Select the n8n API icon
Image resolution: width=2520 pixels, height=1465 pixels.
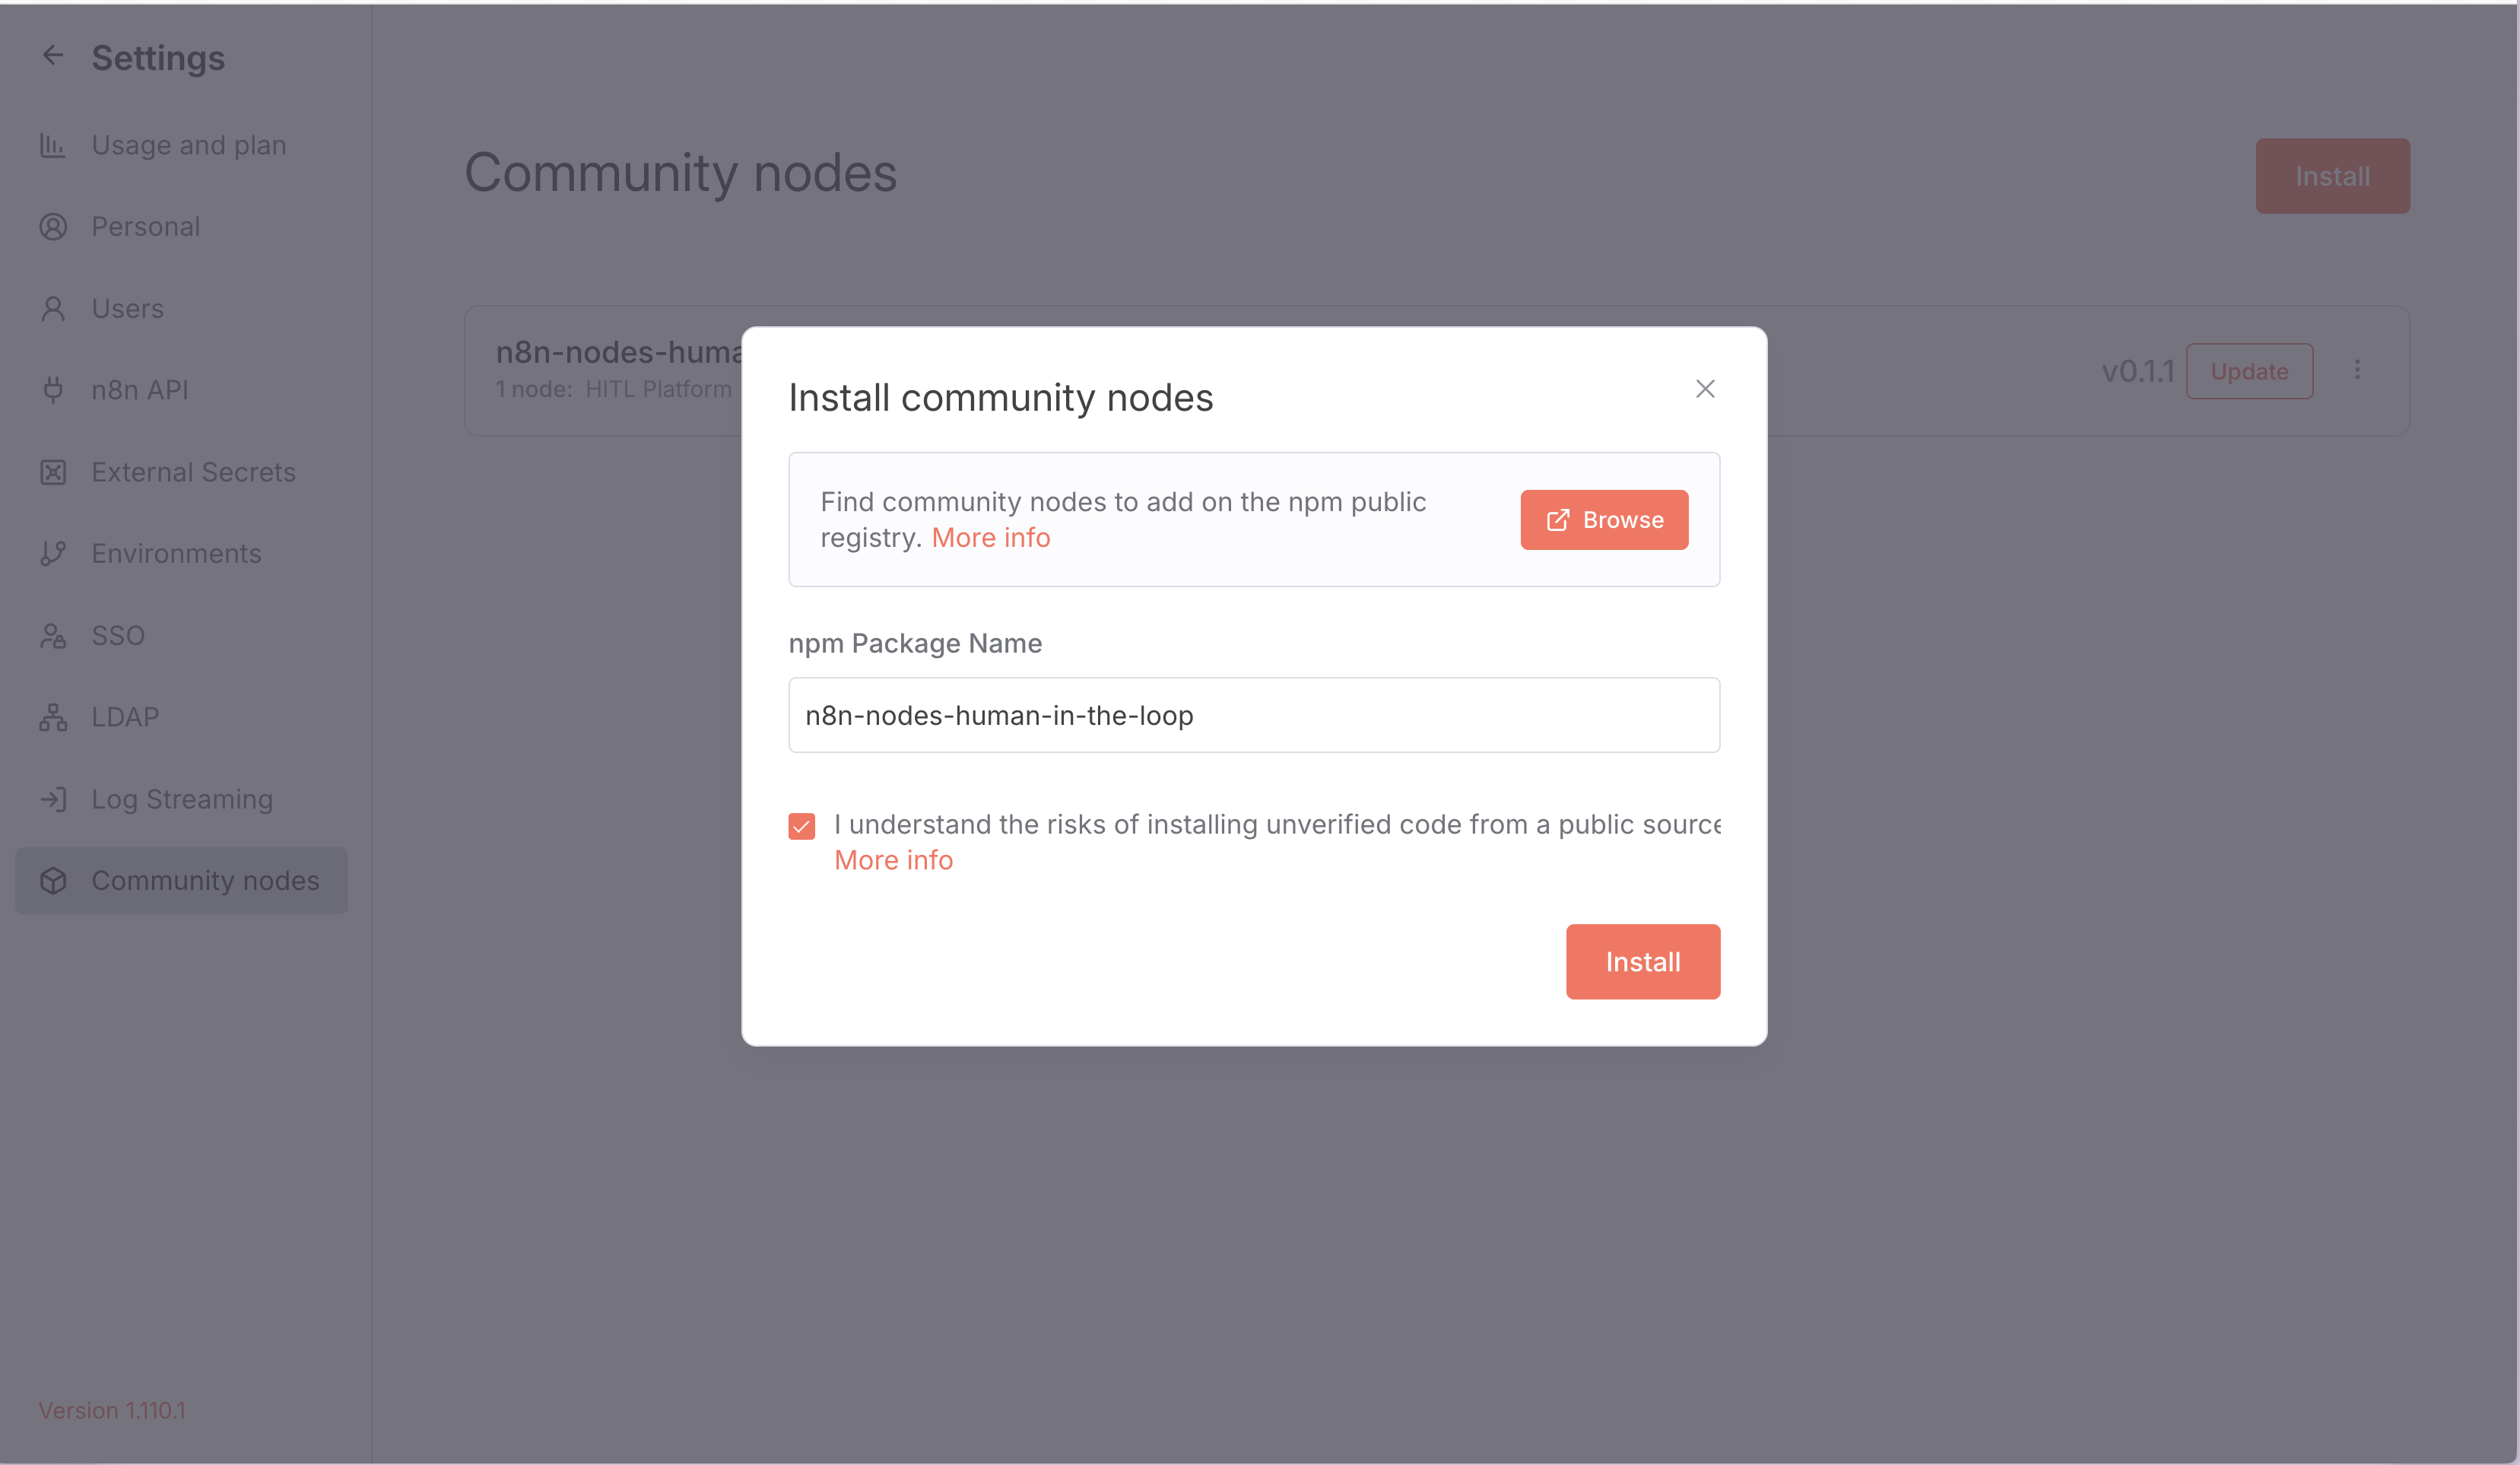click(x=53, y=390)
